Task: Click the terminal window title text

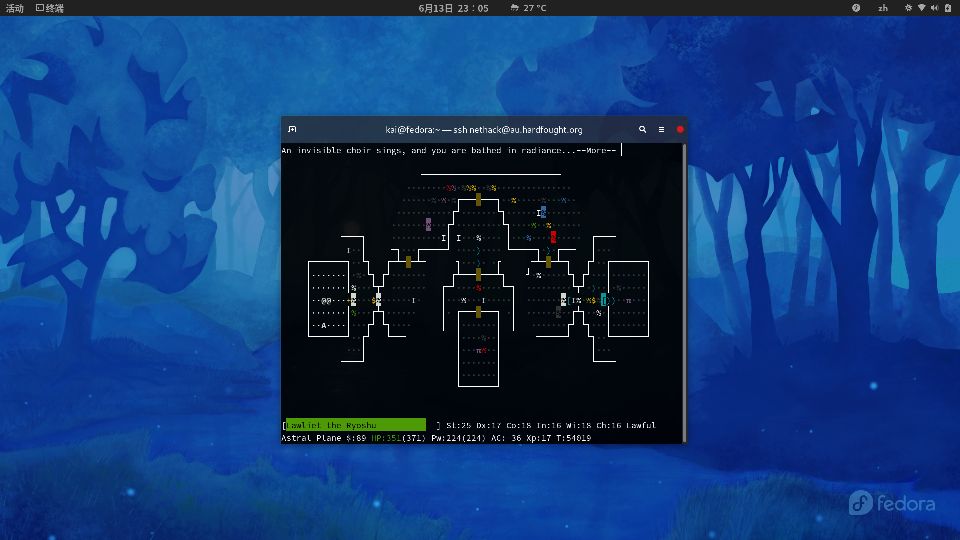Action: (484, 130)
